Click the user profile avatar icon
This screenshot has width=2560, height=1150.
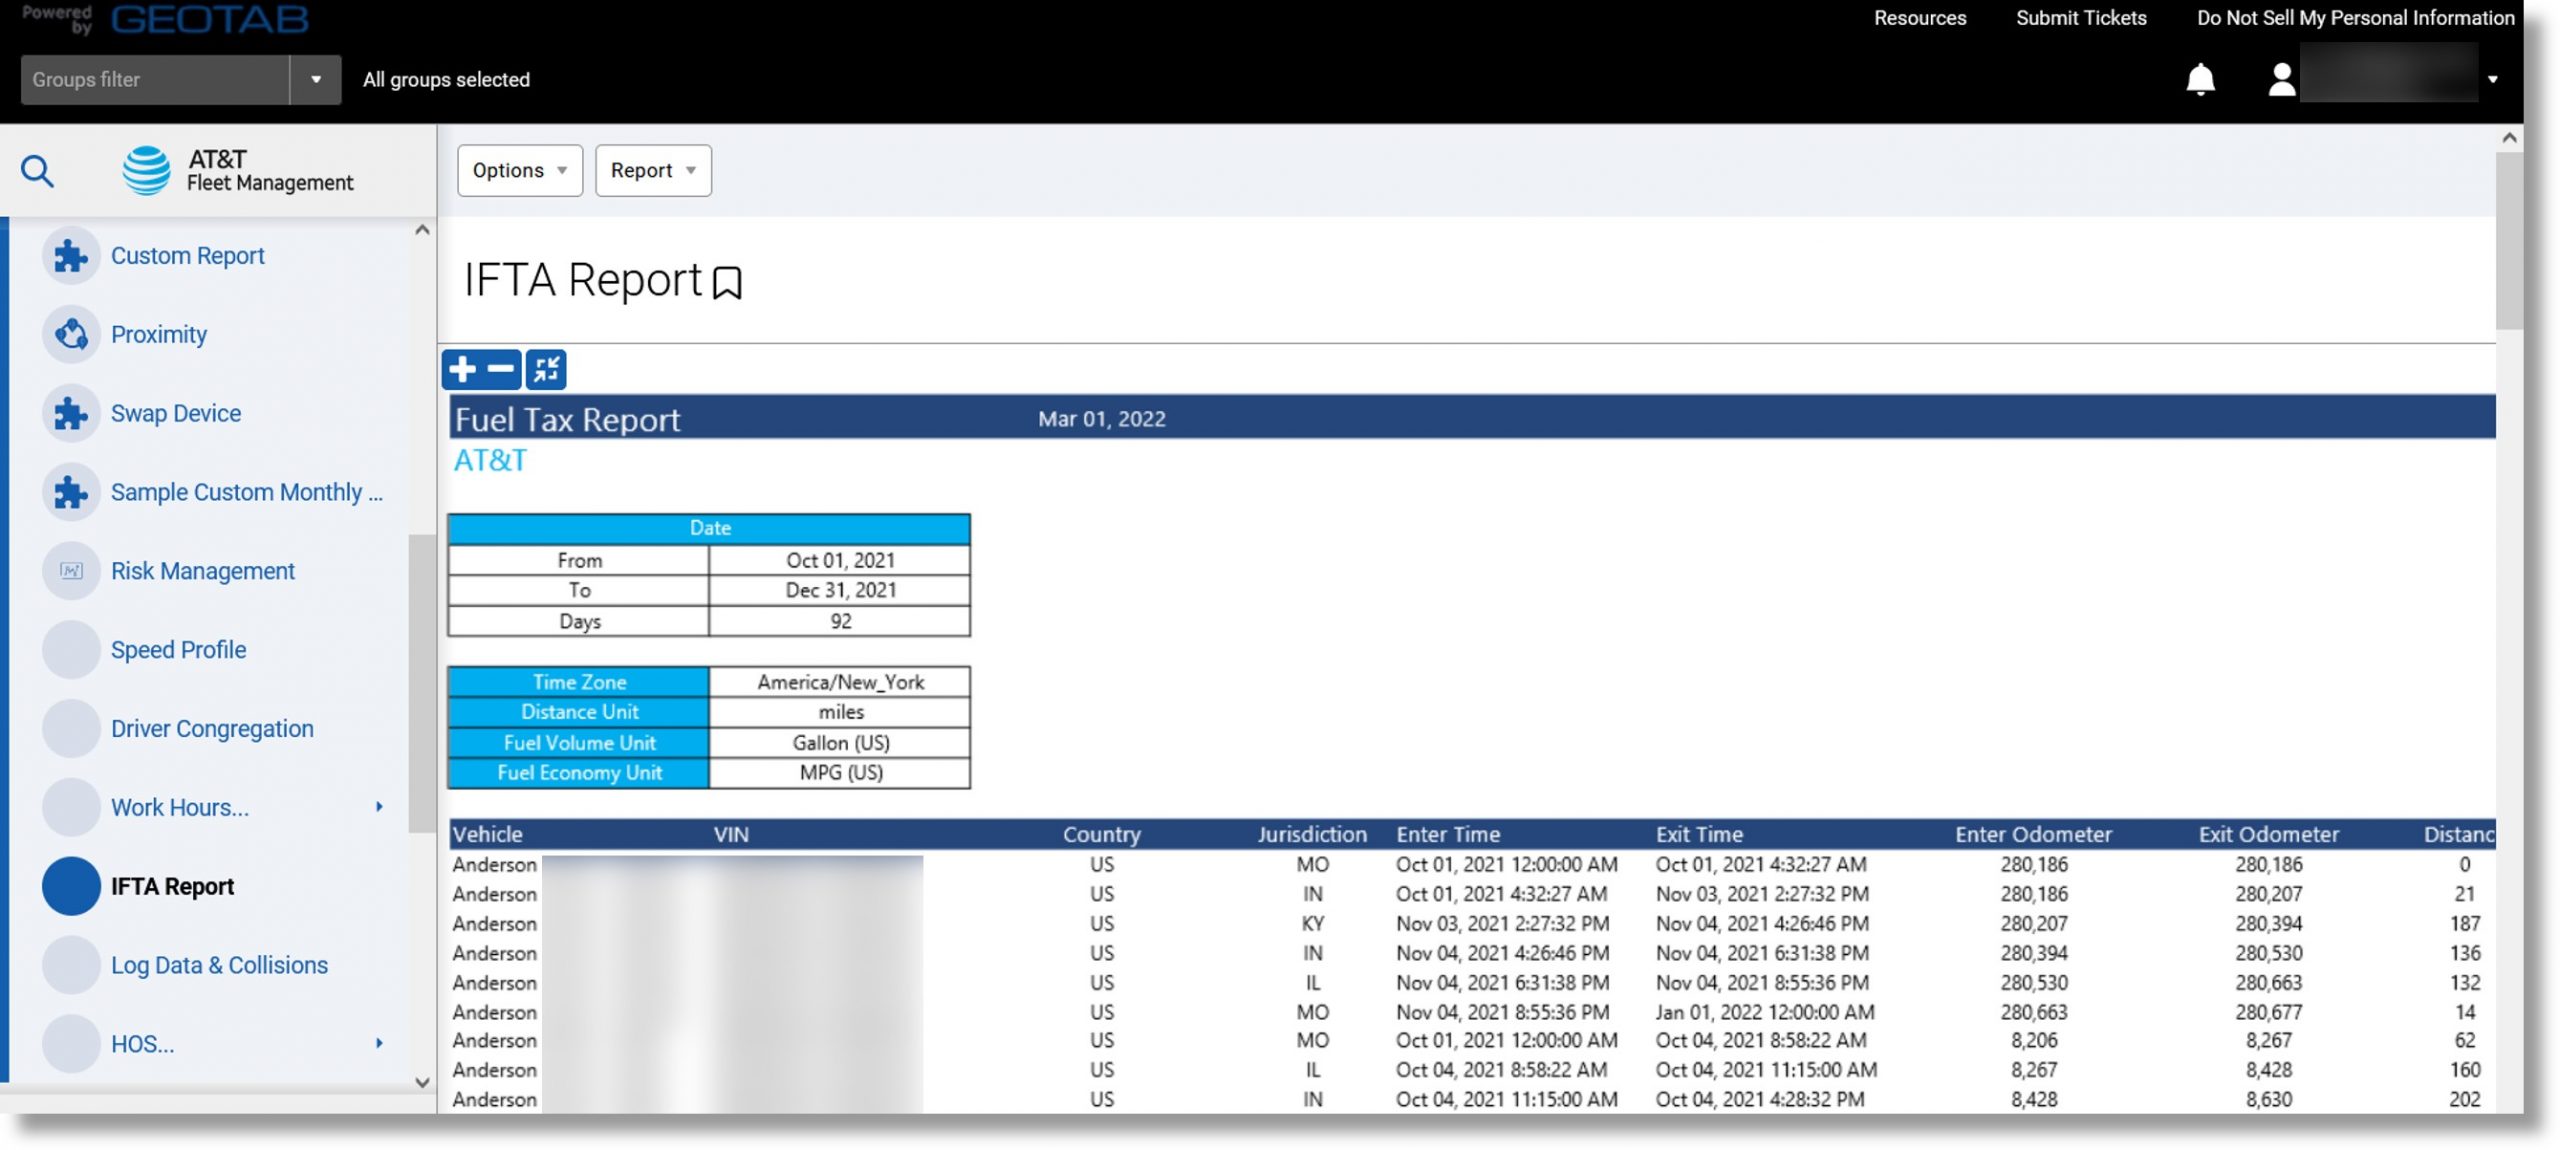(2281, 79)
